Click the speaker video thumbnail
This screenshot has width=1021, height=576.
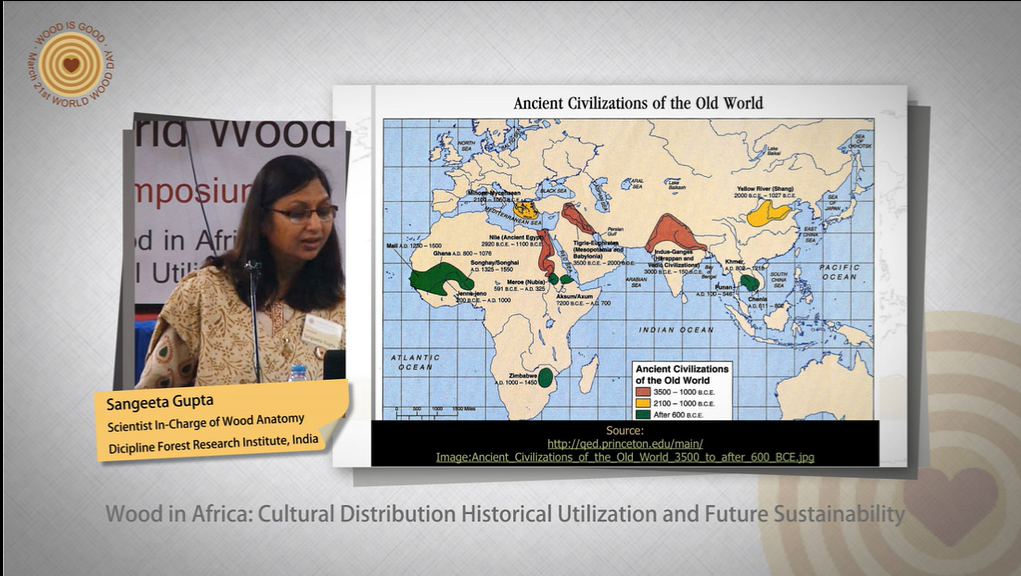tap(240, 255)
